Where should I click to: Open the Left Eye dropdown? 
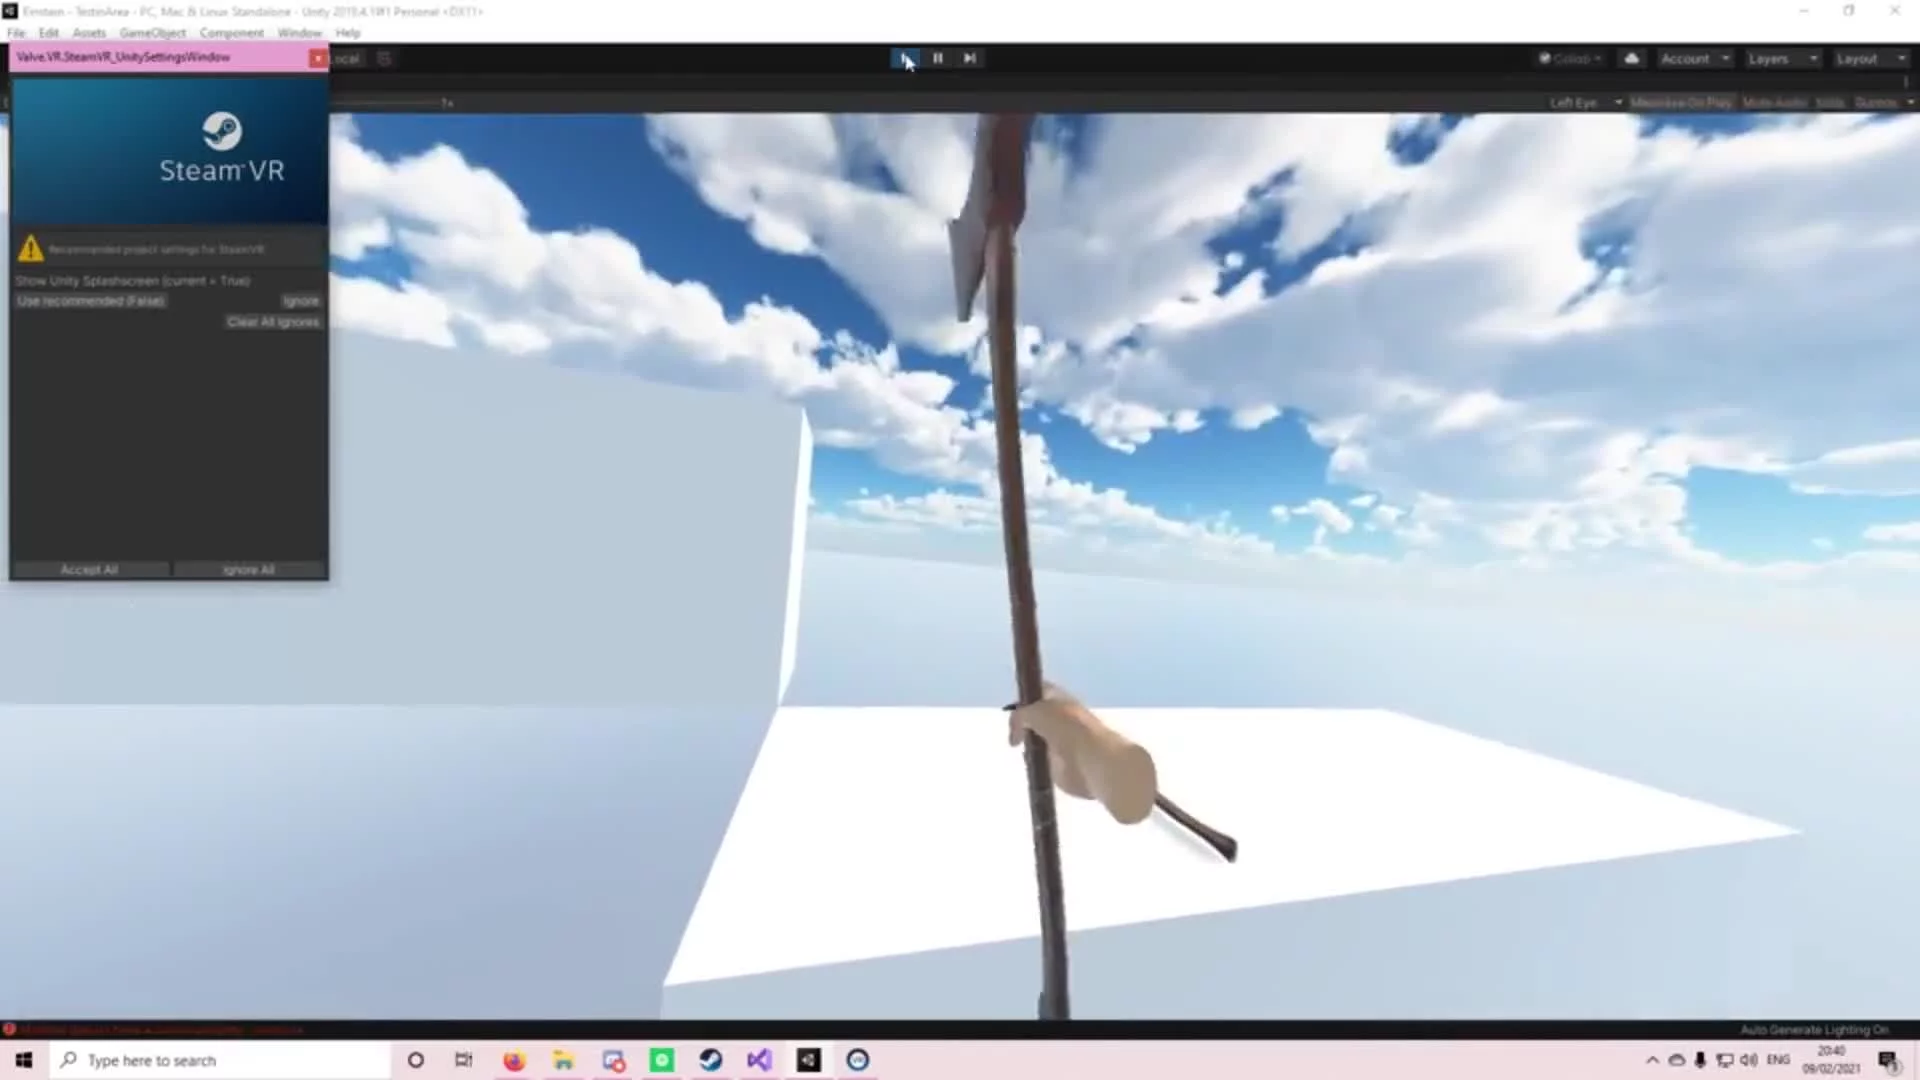click(1584, 102)
